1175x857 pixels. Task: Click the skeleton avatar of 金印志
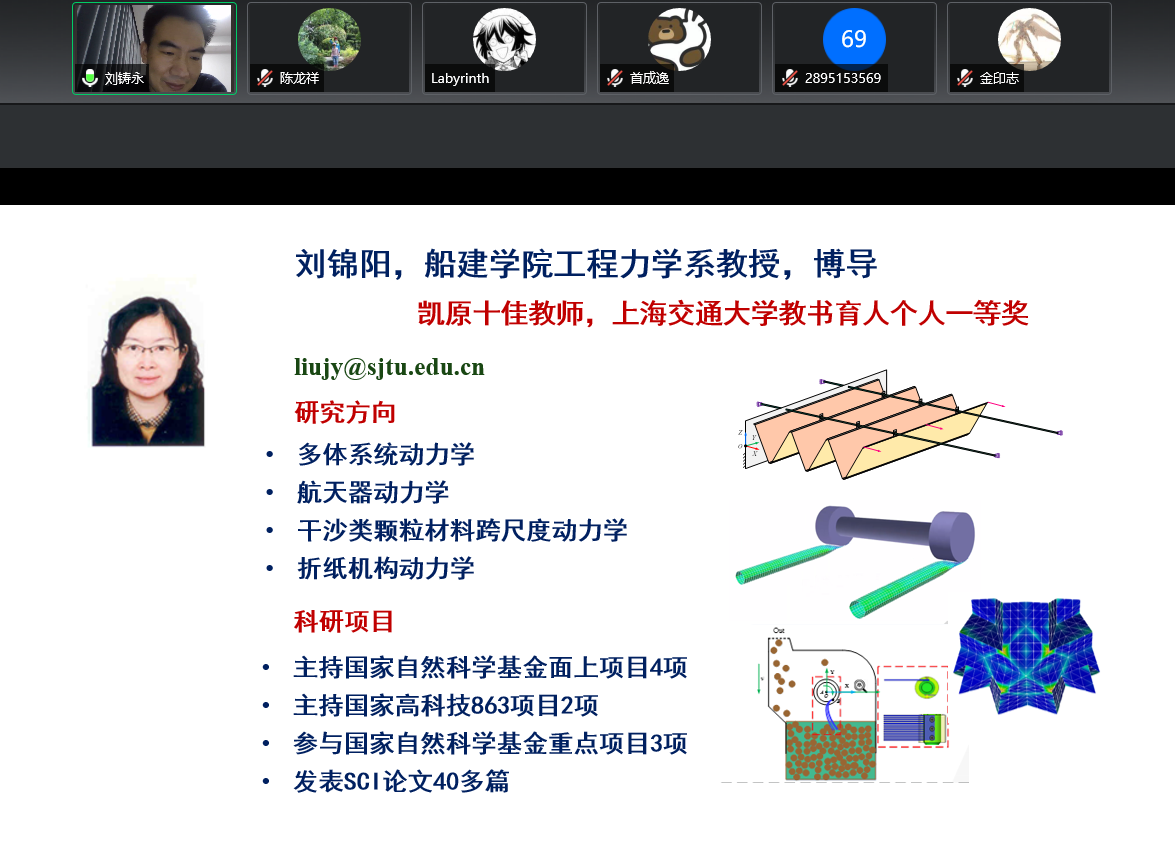[1028, 40]
